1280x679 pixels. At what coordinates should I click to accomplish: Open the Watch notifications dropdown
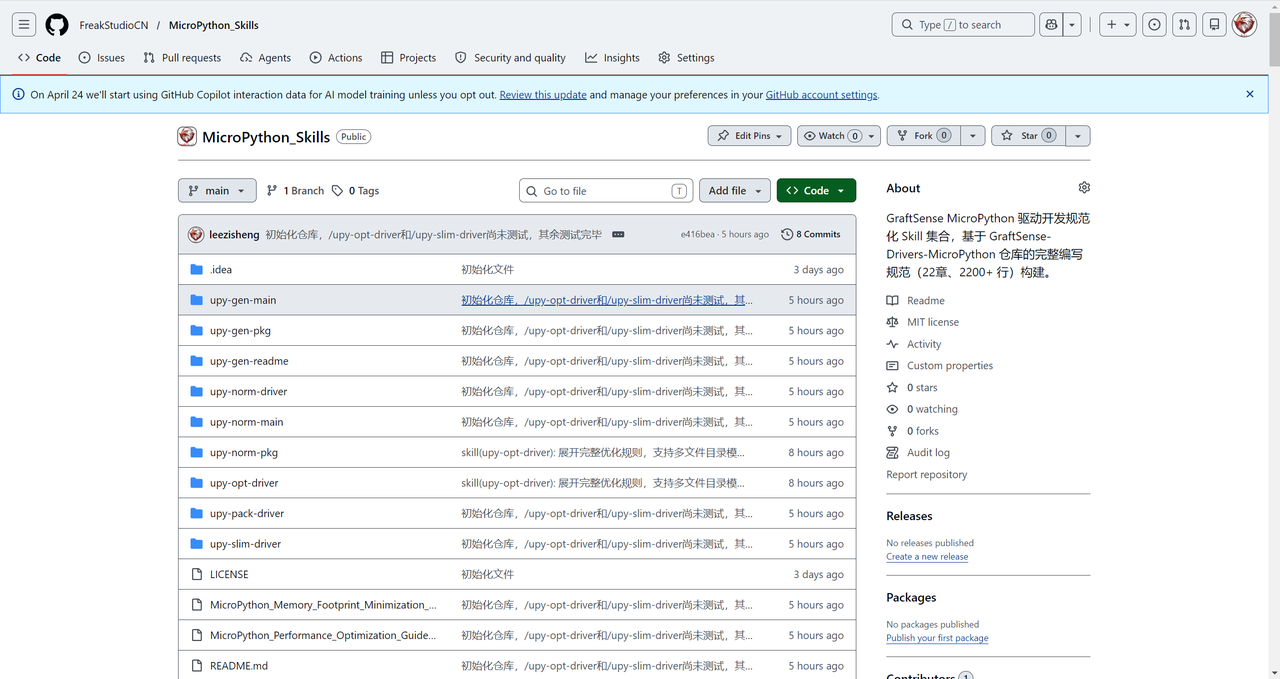click(x=839, y=136)
